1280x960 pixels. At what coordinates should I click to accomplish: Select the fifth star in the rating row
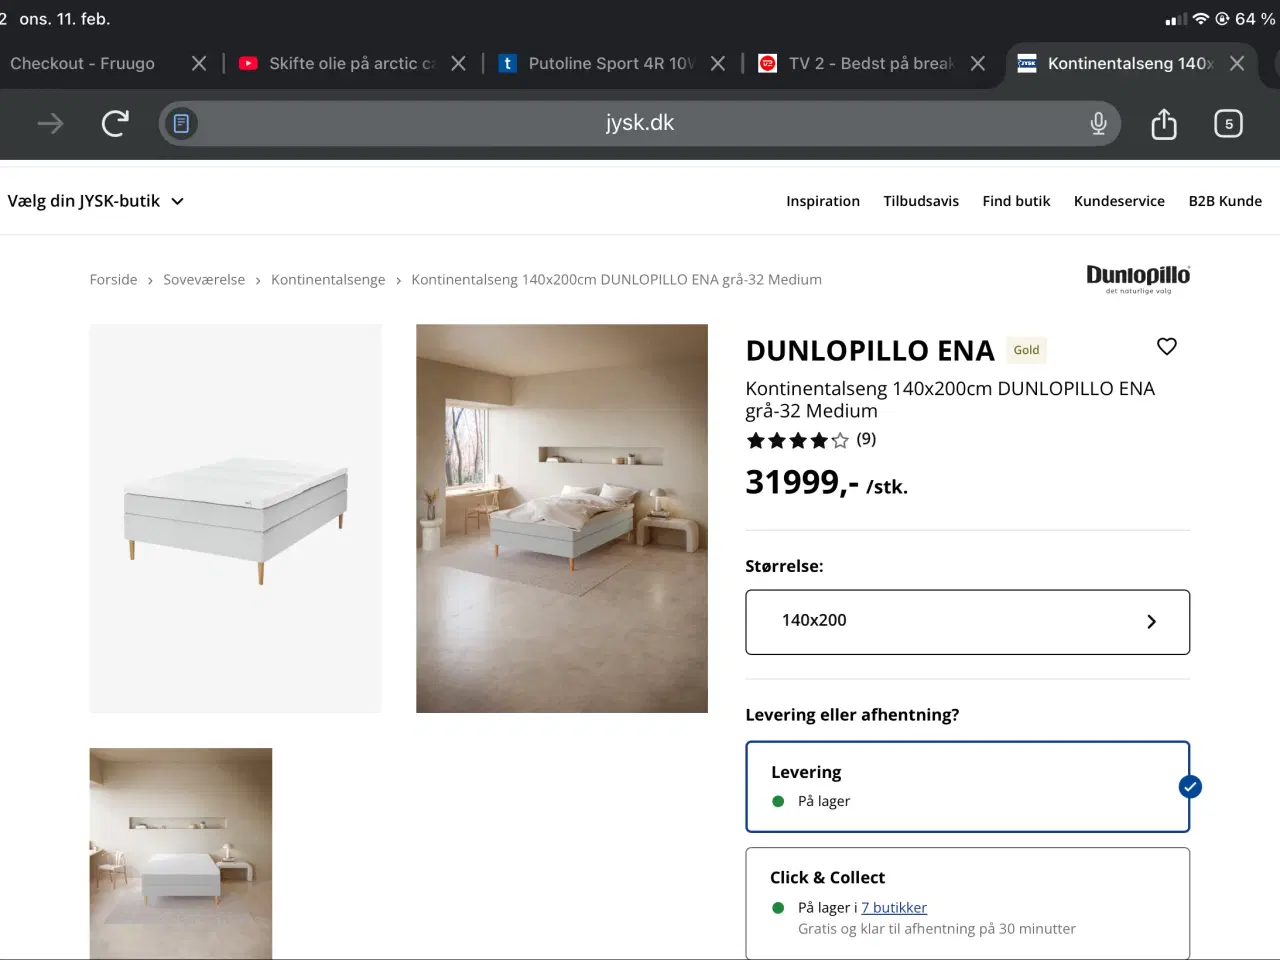click(x=840, y=439)
